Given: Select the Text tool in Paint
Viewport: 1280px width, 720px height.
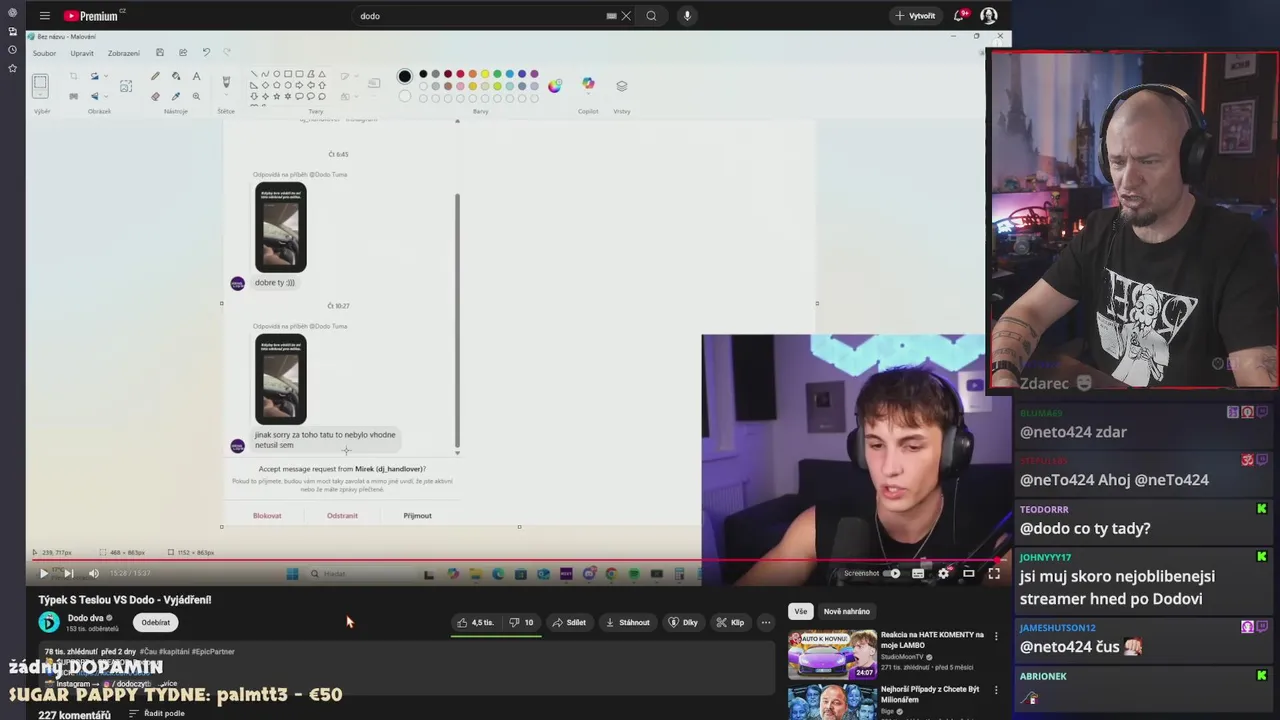Looking at the screenshot, I should (196, 76).
